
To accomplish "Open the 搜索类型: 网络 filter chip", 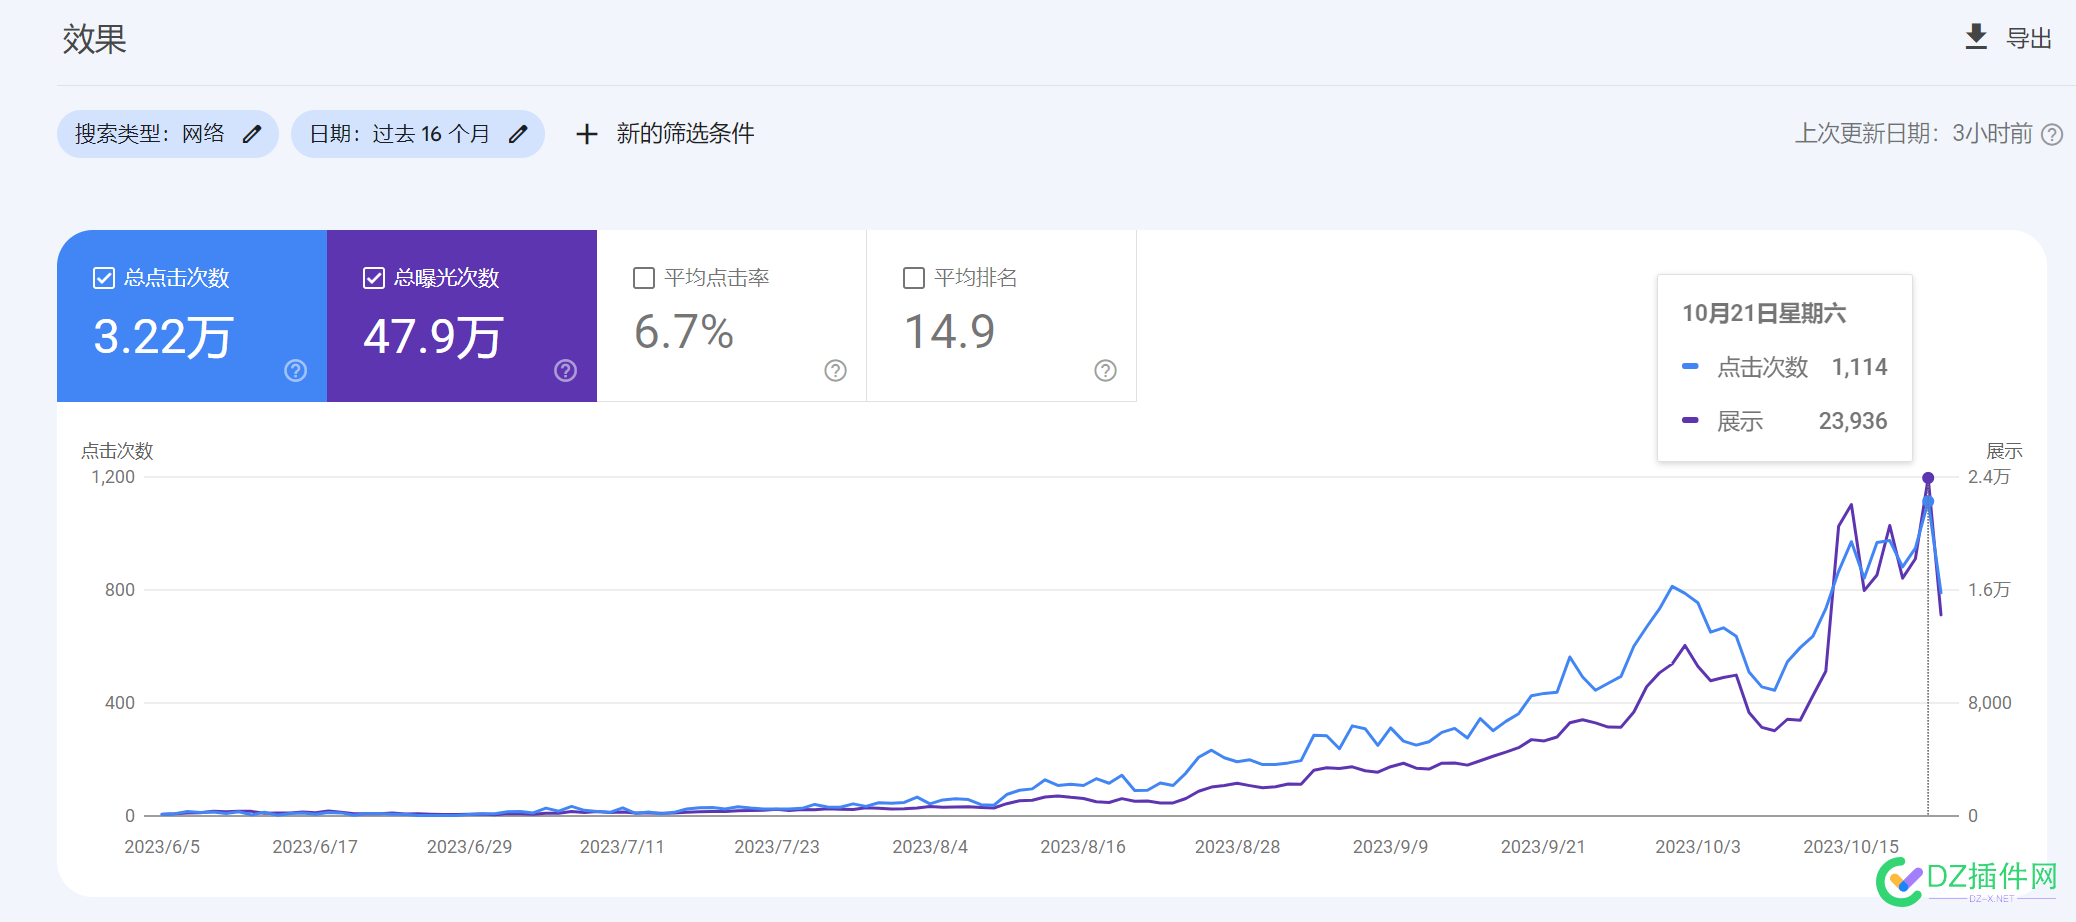I will point(168,134).
